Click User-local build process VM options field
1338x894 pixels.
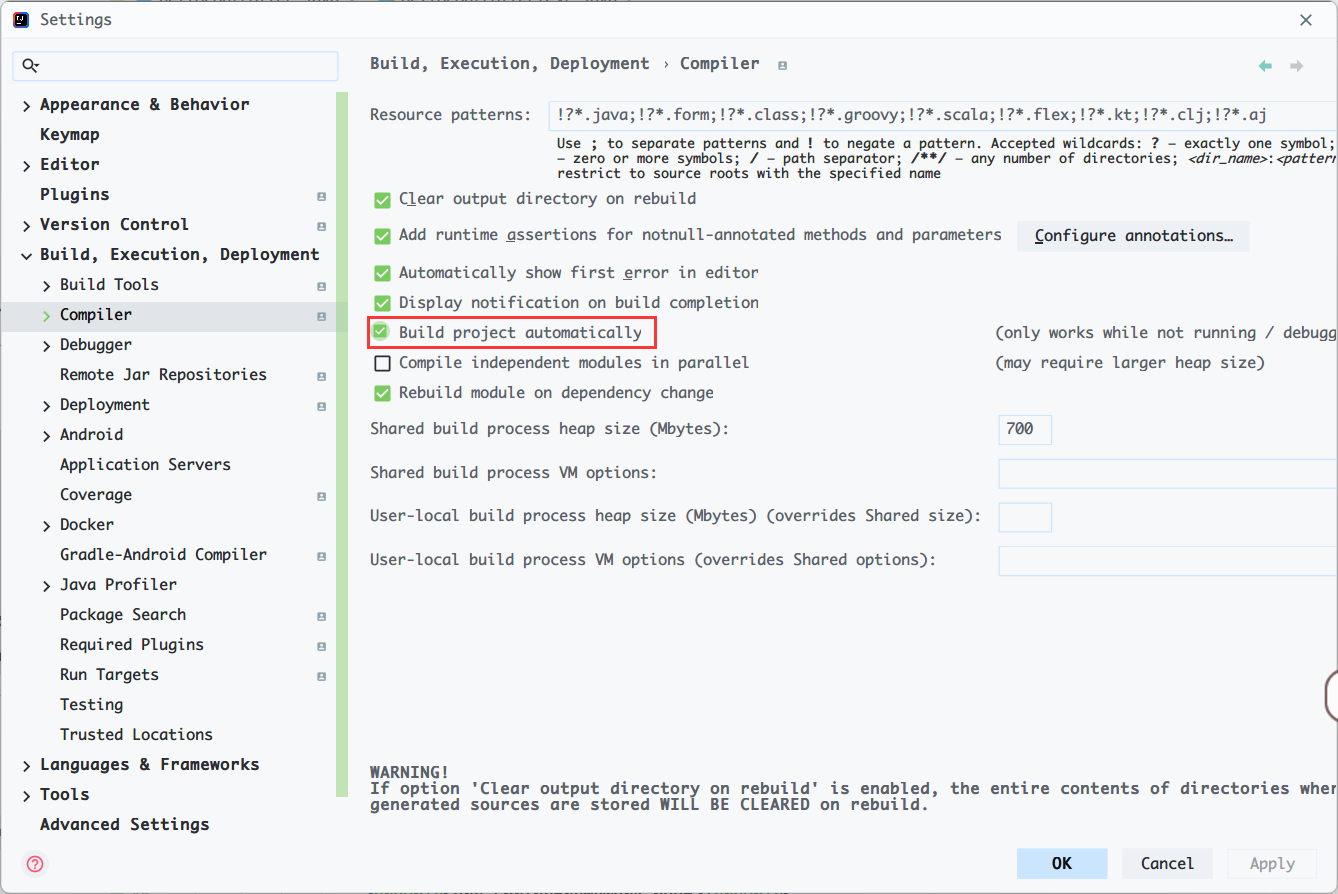click(x=1168, y=561)
